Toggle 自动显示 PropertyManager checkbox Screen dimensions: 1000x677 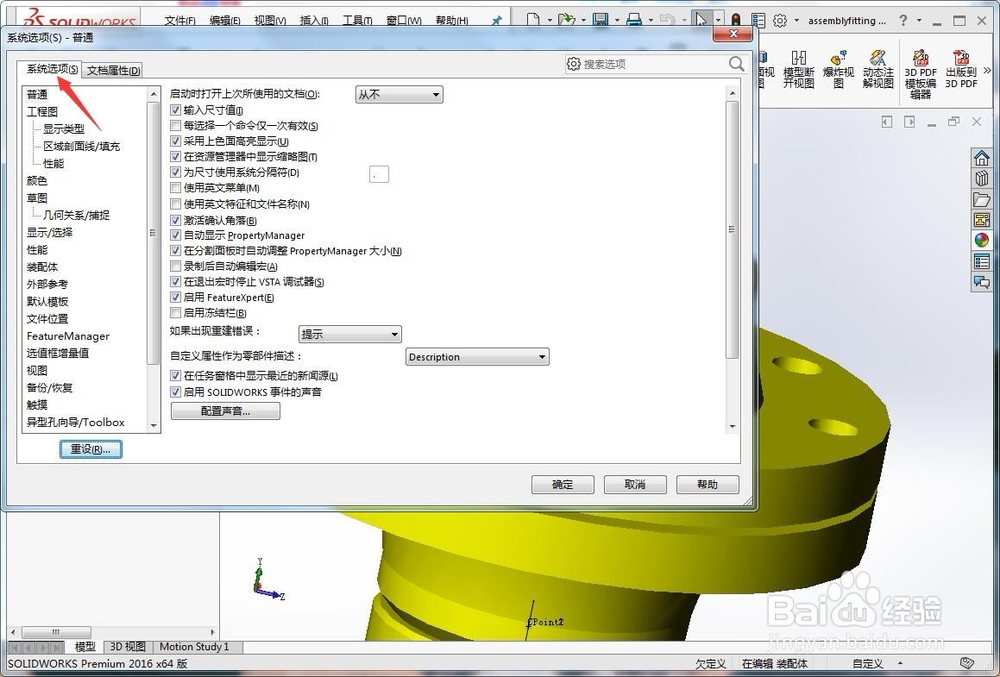pyautogui.click(x=176, y=235)
